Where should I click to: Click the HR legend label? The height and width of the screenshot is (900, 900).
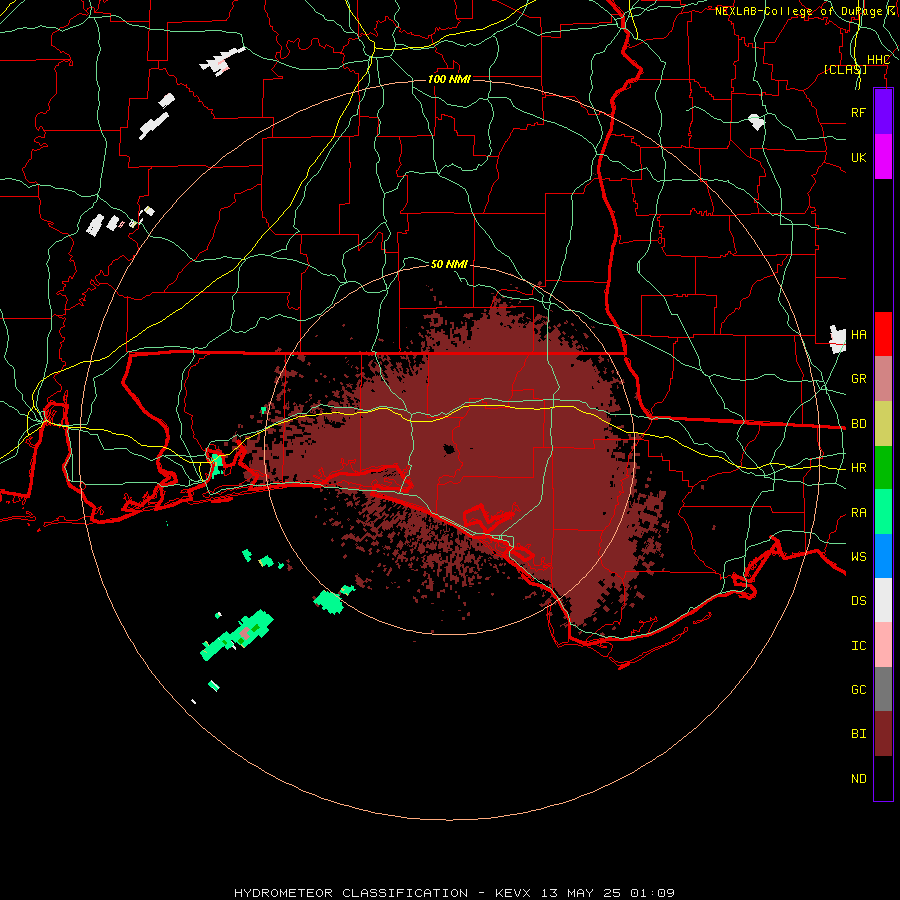click(858, 468)
